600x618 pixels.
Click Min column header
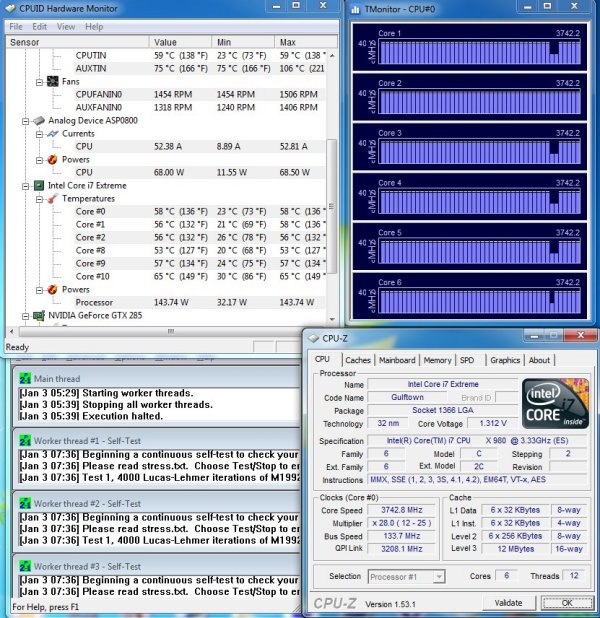pyautogui.click(x=243, y=42)
